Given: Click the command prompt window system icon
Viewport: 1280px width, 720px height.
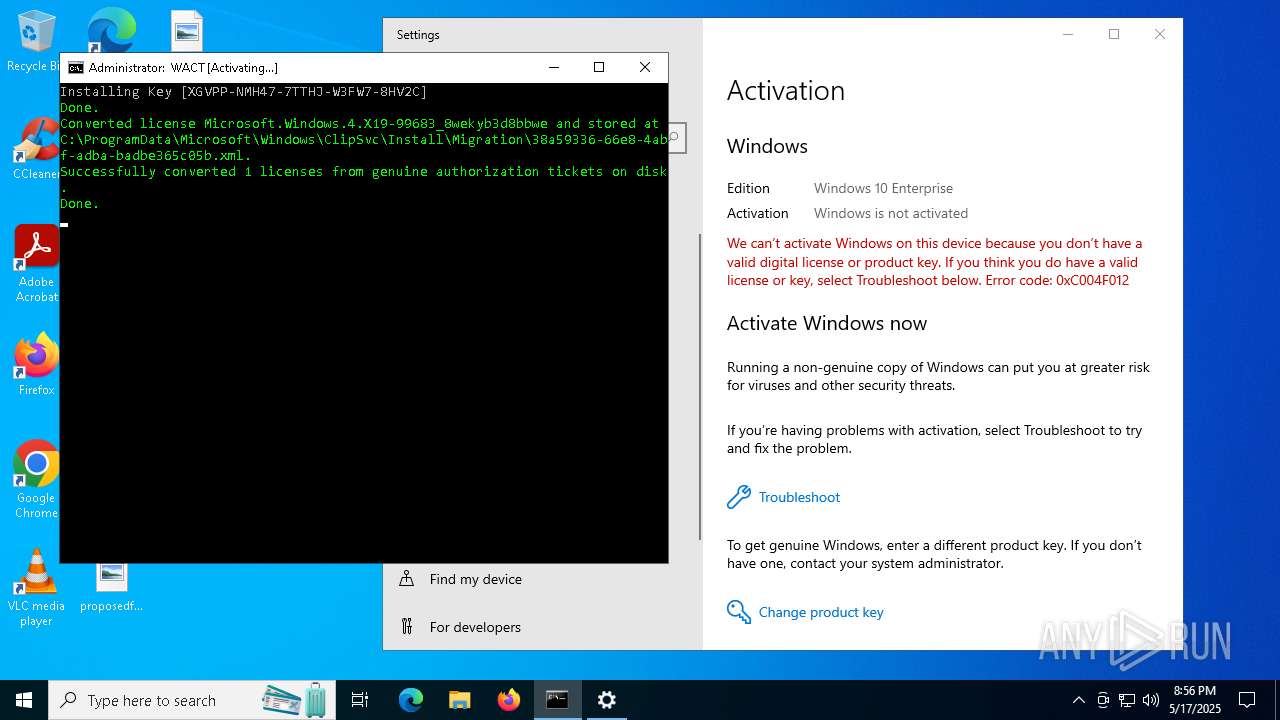Looking at the screenshot, I should [x=76, y=68].
